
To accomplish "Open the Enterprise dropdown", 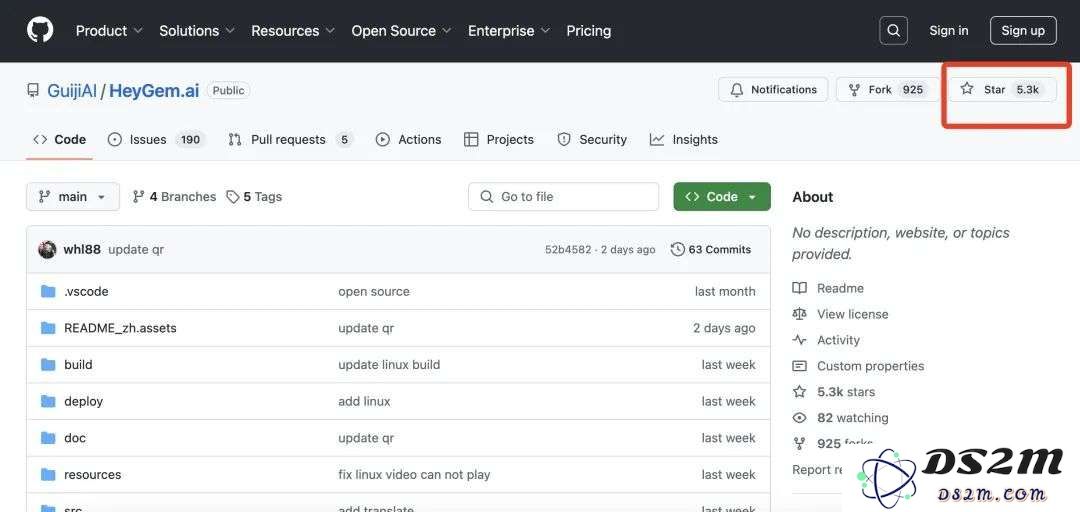I will (x=509, y=31).
